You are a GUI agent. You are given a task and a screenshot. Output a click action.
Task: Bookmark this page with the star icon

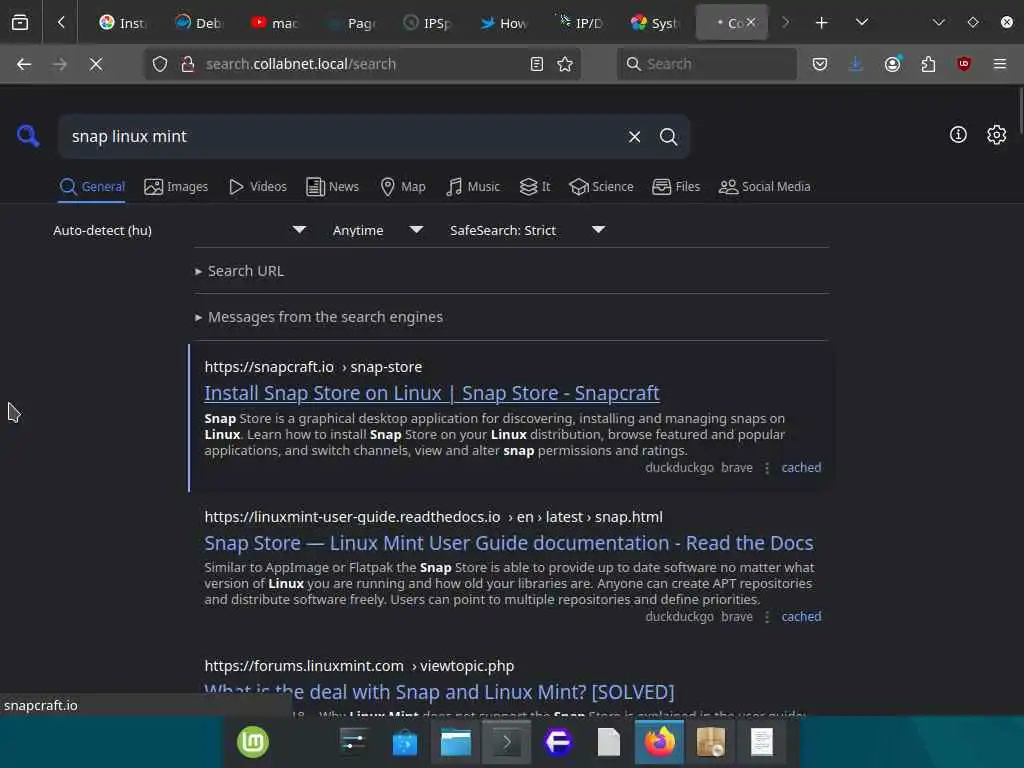point(565,64)
